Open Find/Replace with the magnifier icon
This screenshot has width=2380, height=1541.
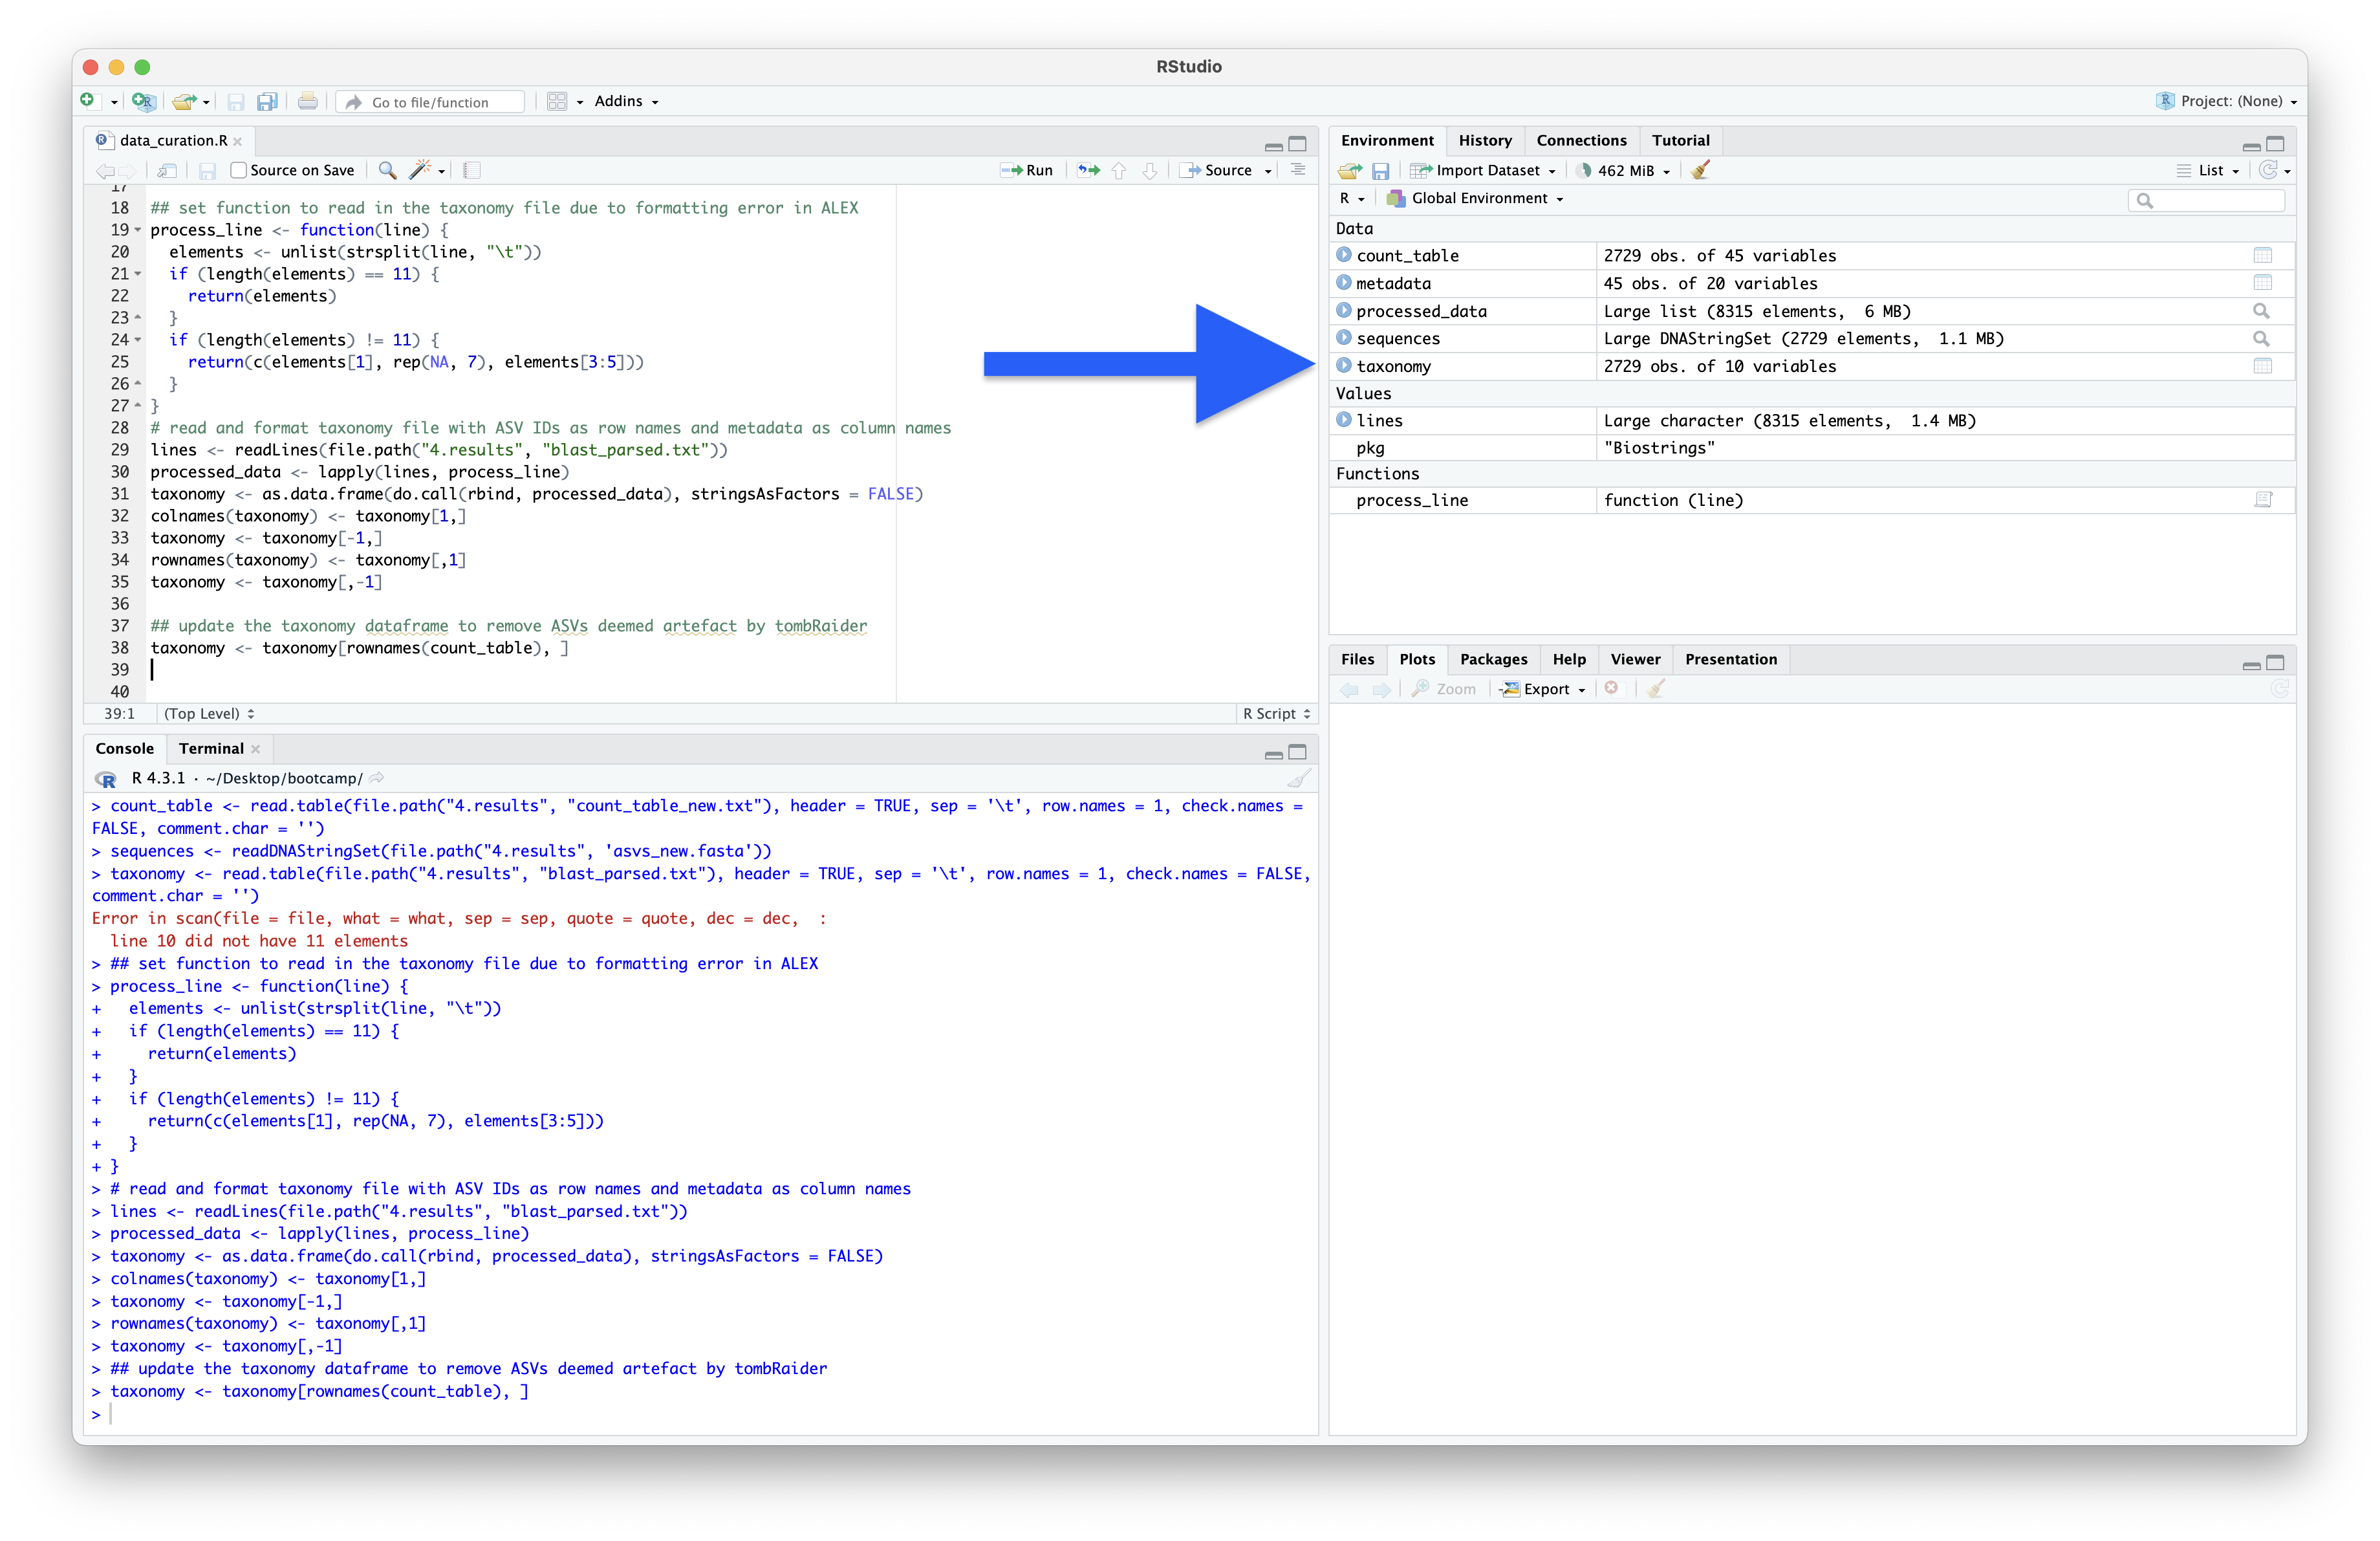(x=387, y=170)
